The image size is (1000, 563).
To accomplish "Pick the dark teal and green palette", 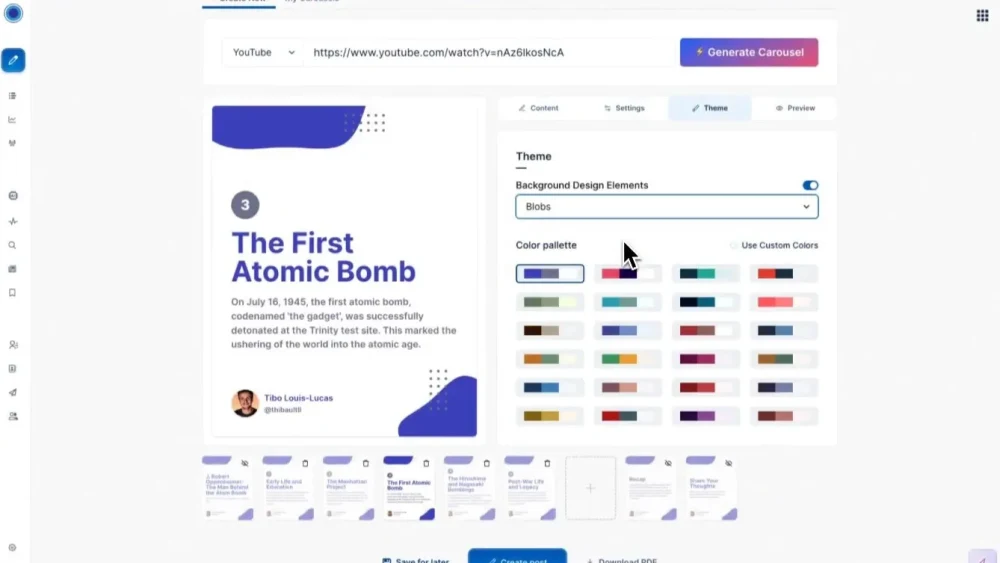I will pyautogui.click(x=705, y=274).
